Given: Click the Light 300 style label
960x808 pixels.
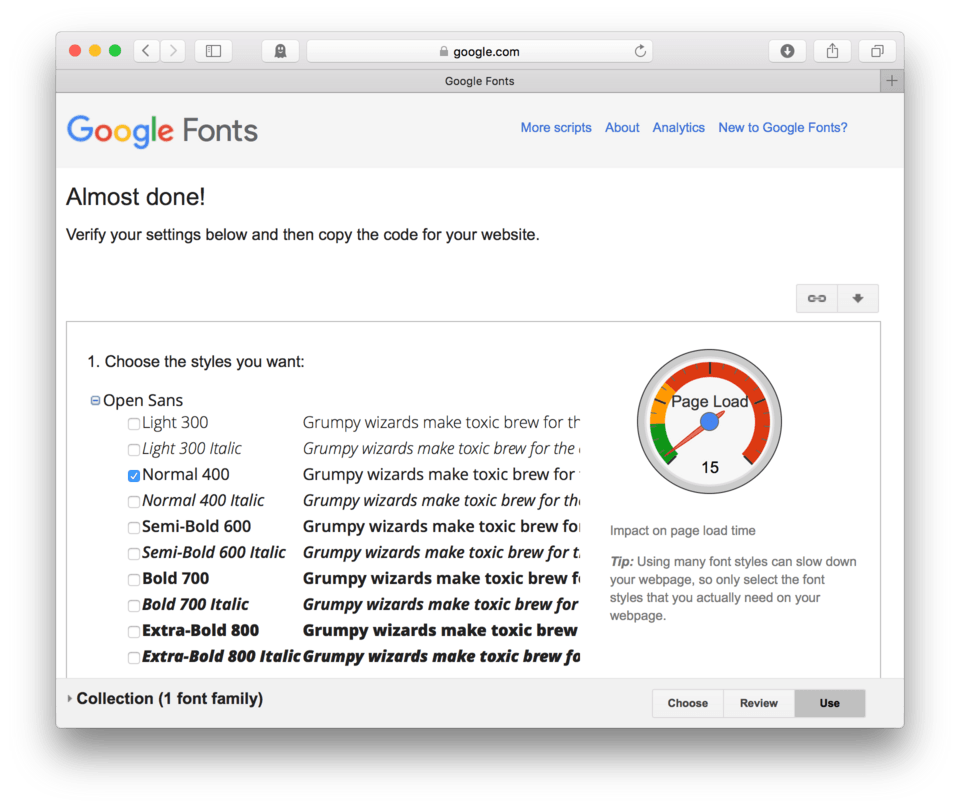Looking at the screenshot, I should coord(175,422).
